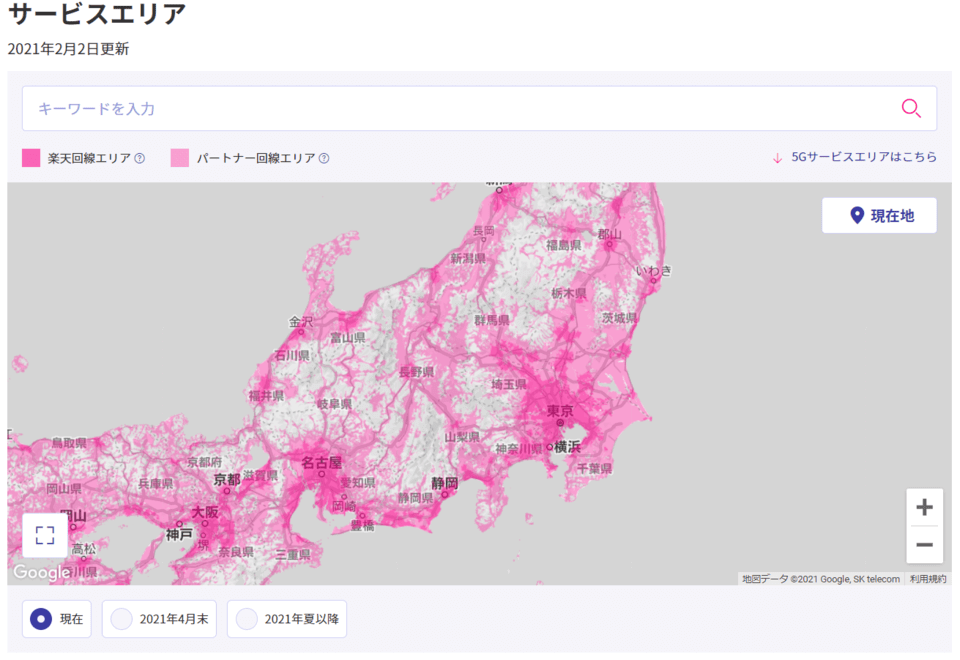Click the 茨城県 prefecture label
This screenshot has width=960, height=660.
click(x=620, y=318)
